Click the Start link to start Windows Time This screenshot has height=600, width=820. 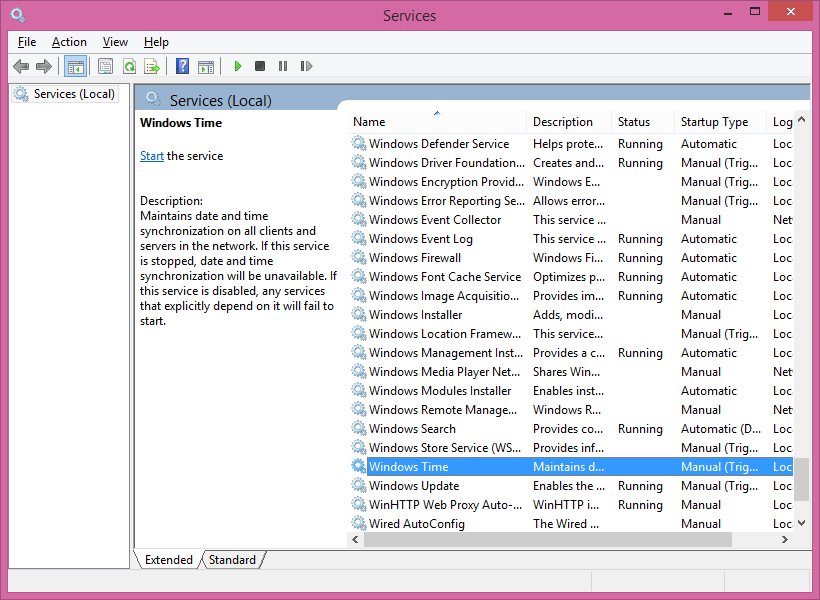pyautogui.click(x=151, y=155)
